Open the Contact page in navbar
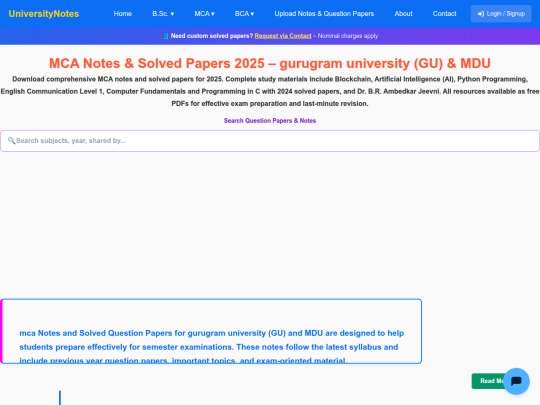 [444, 14]
